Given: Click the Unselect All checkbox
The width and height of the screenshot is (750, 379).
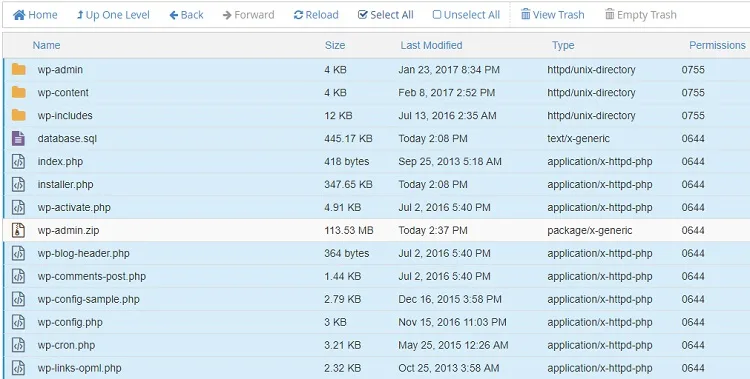Looking at the screenshot, I should pos(437,15).
